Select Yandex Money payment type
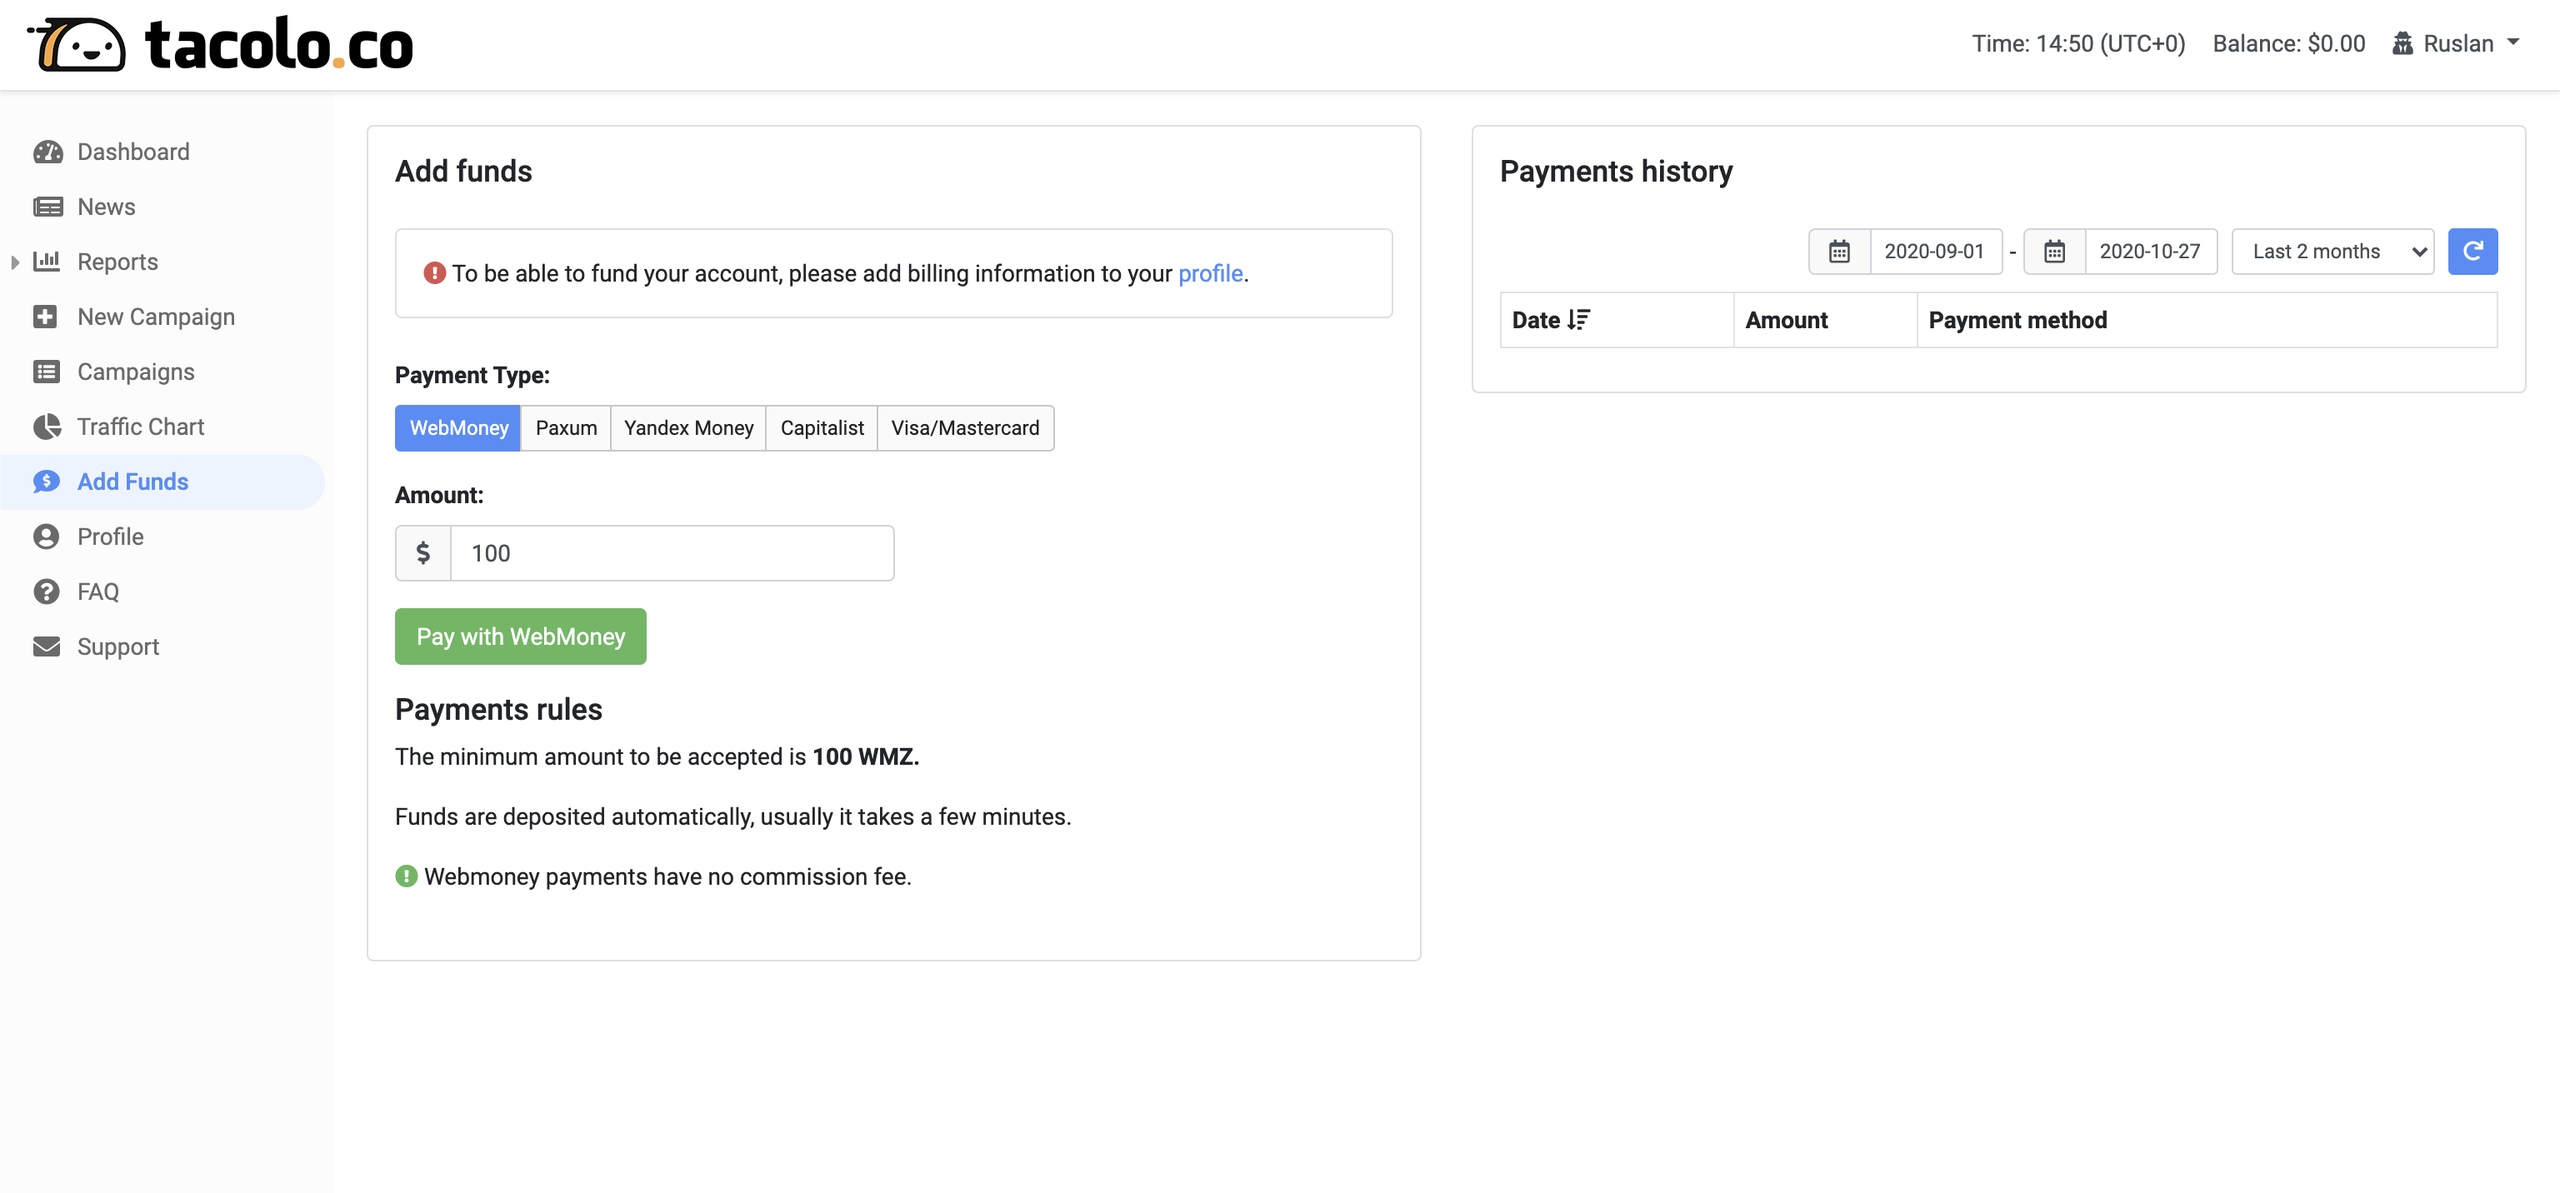 click(x=688, y=428)
